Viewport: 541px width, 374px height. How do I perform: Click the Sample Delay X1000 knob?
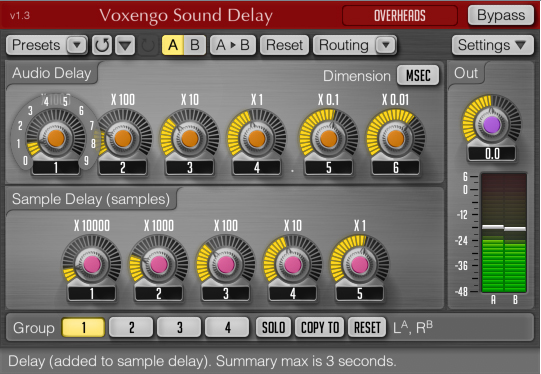pos(159,264)
